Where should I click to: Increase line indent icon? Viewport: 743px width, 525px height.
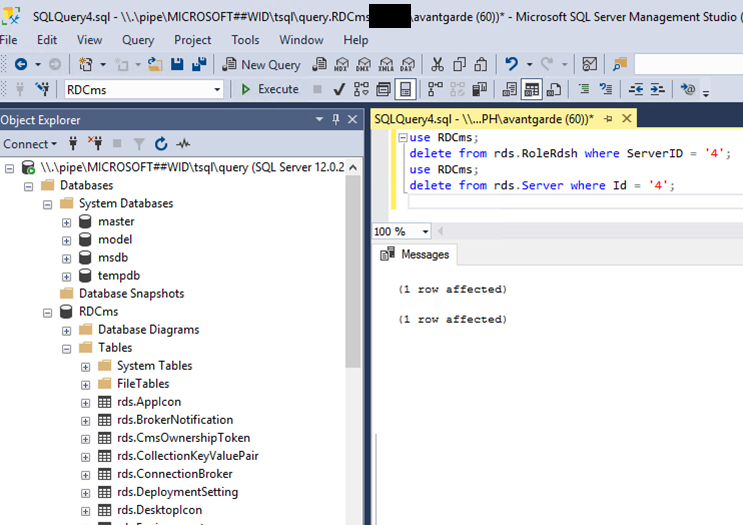657,89
